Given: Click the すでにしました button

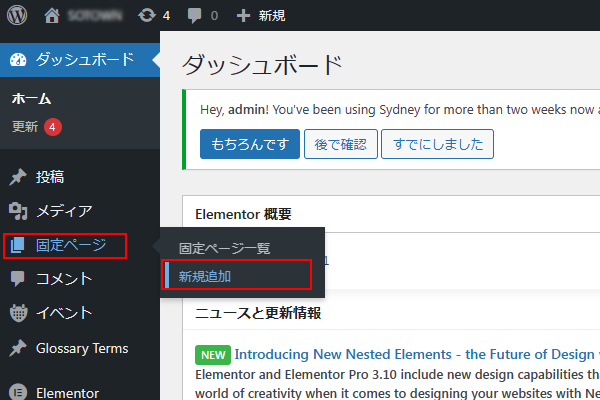Looking at the screenshot, I should tap(437, 144).
